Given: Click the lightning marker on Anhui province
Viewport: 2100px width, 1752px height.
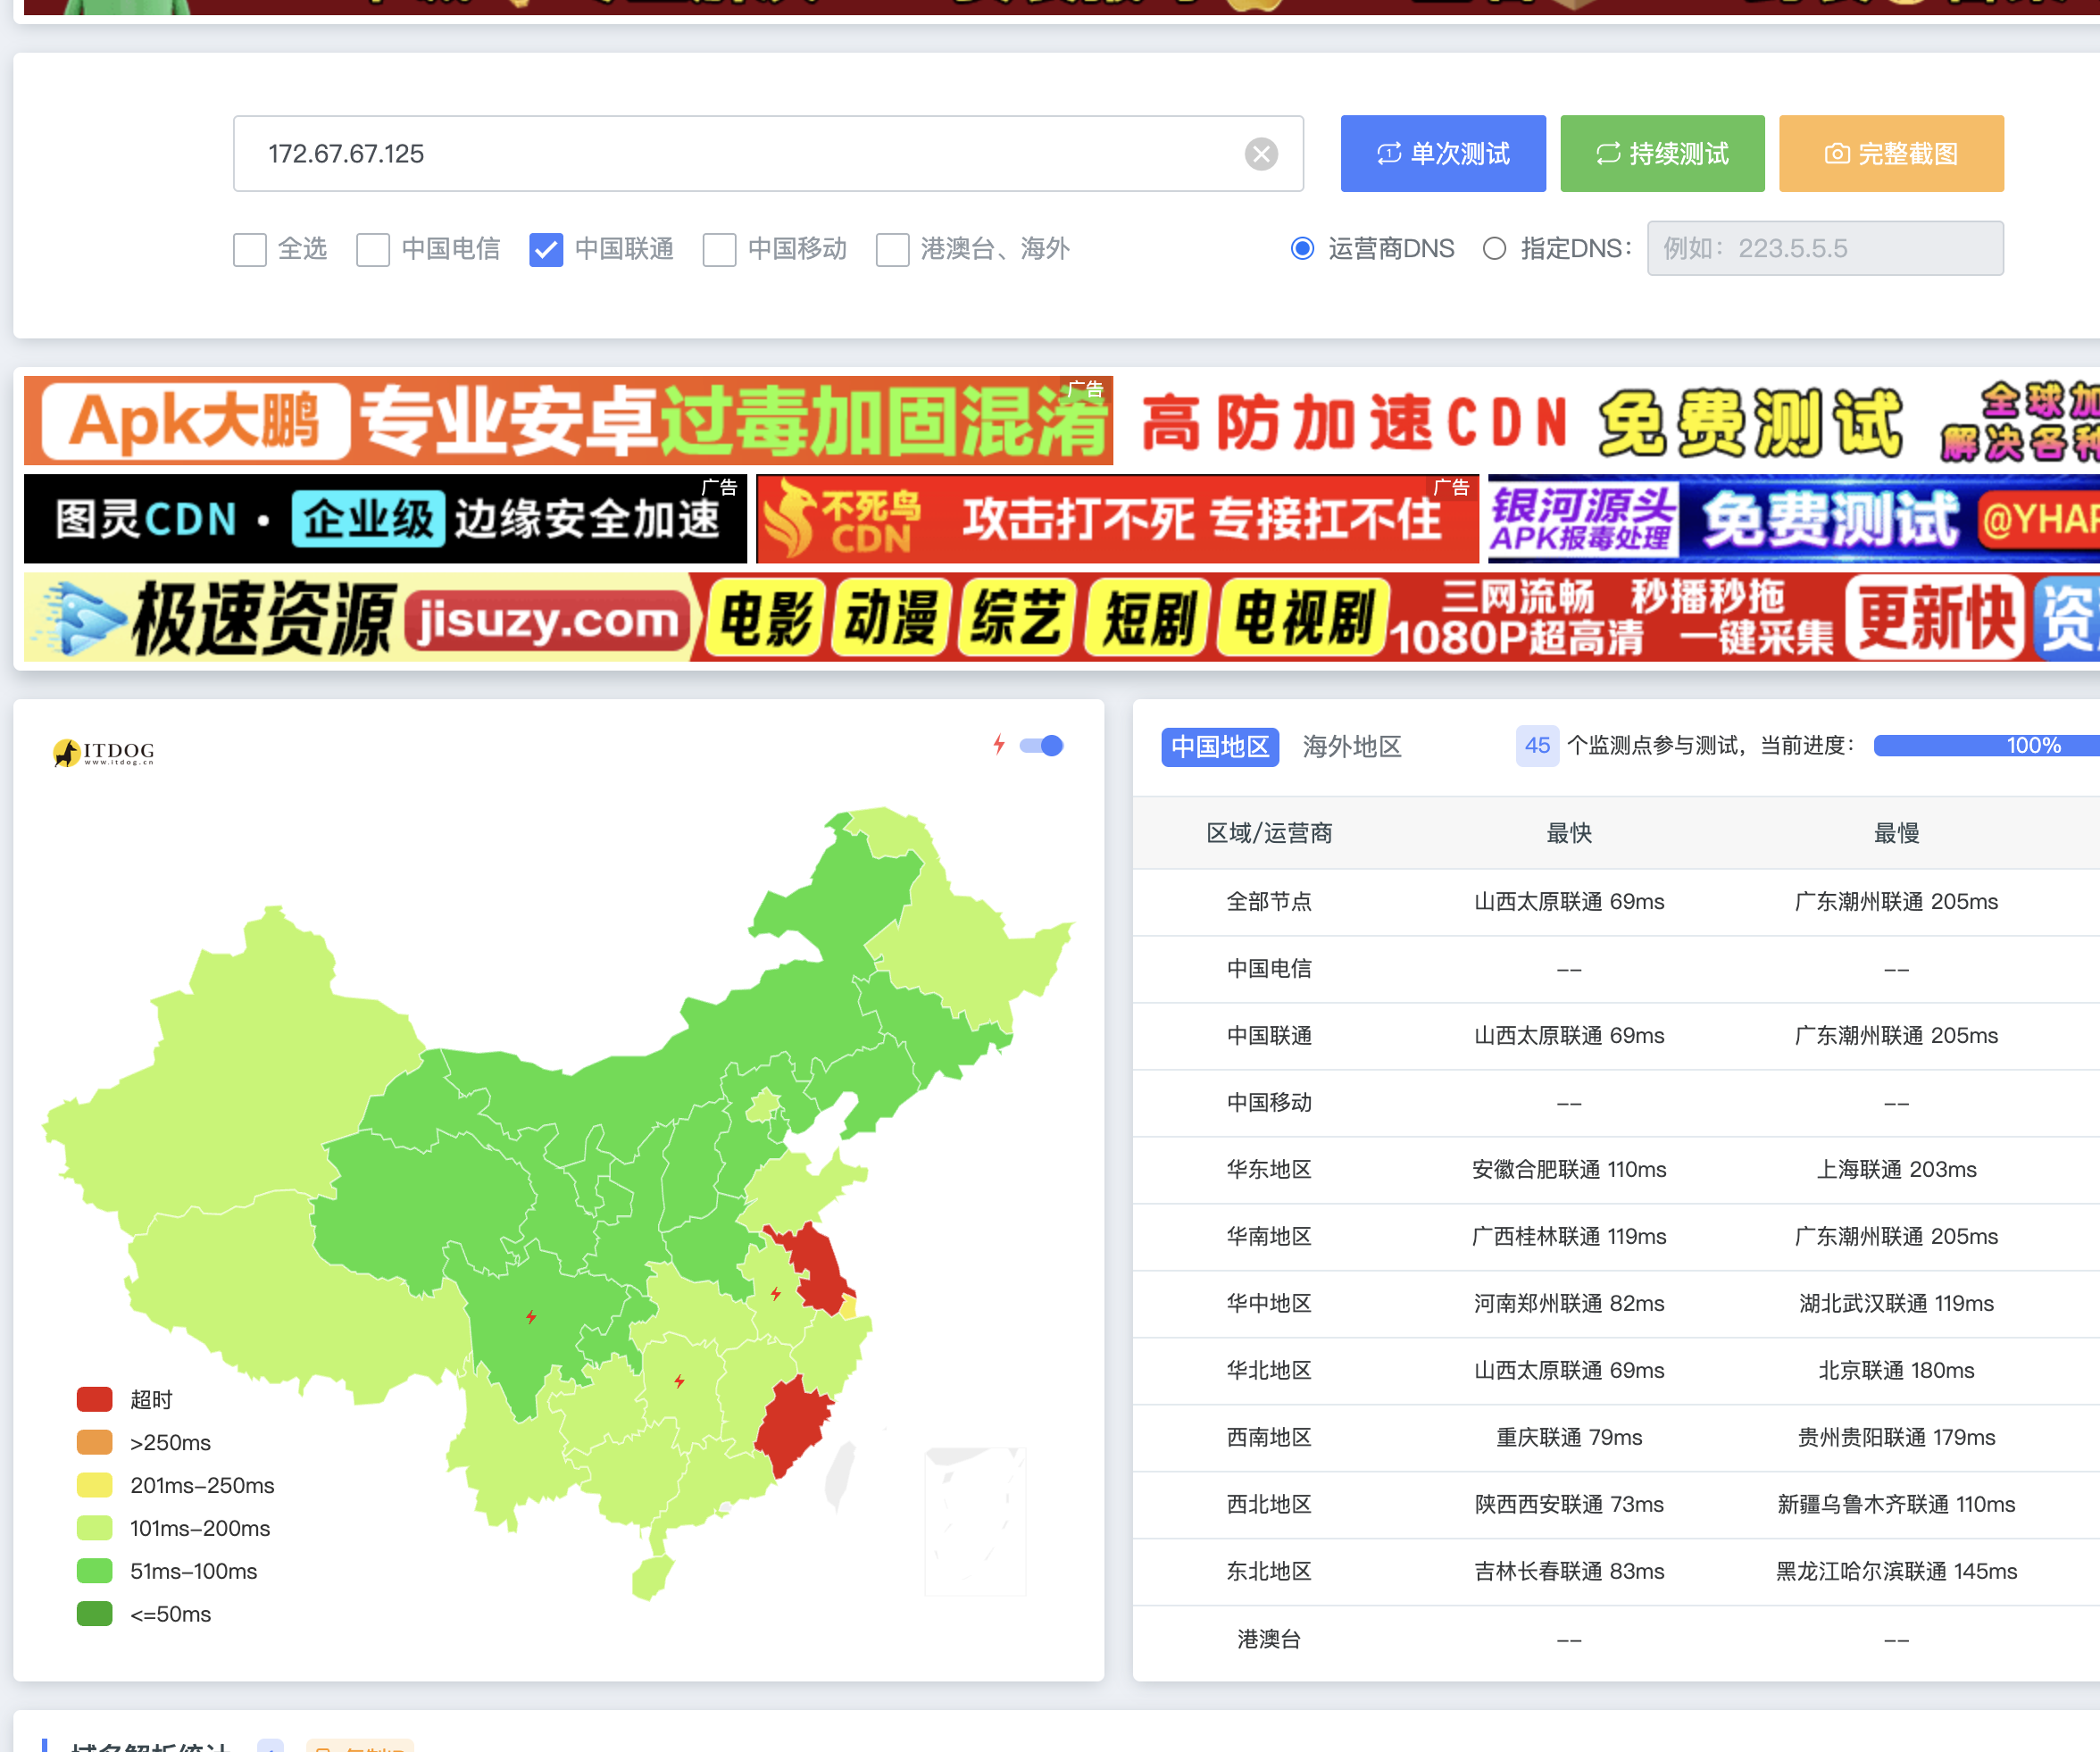Looking at the screenshot, I should point(776,1294).
